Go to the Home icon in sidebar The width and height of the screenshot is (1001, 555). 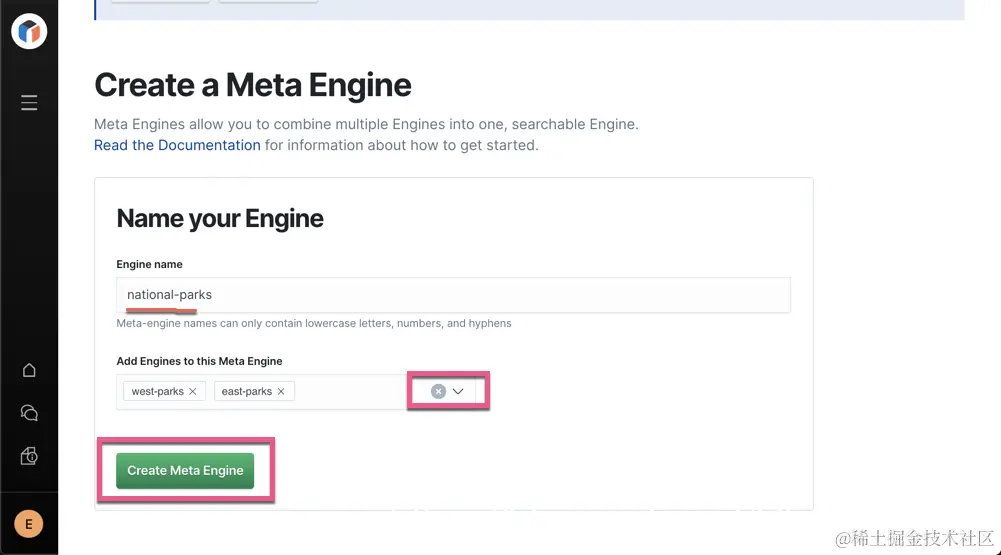click(29, 370)
